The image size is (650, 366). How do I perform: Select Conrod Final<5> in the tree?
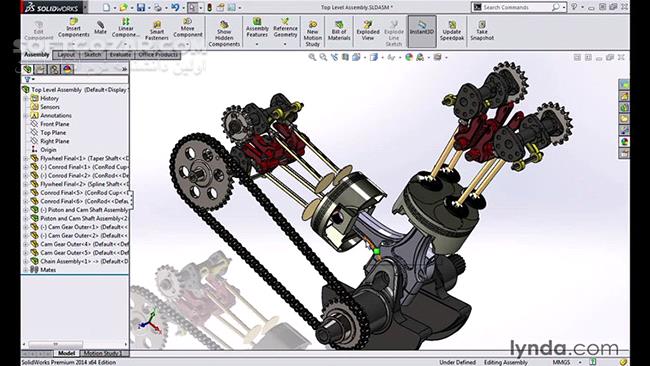point(80,193)
